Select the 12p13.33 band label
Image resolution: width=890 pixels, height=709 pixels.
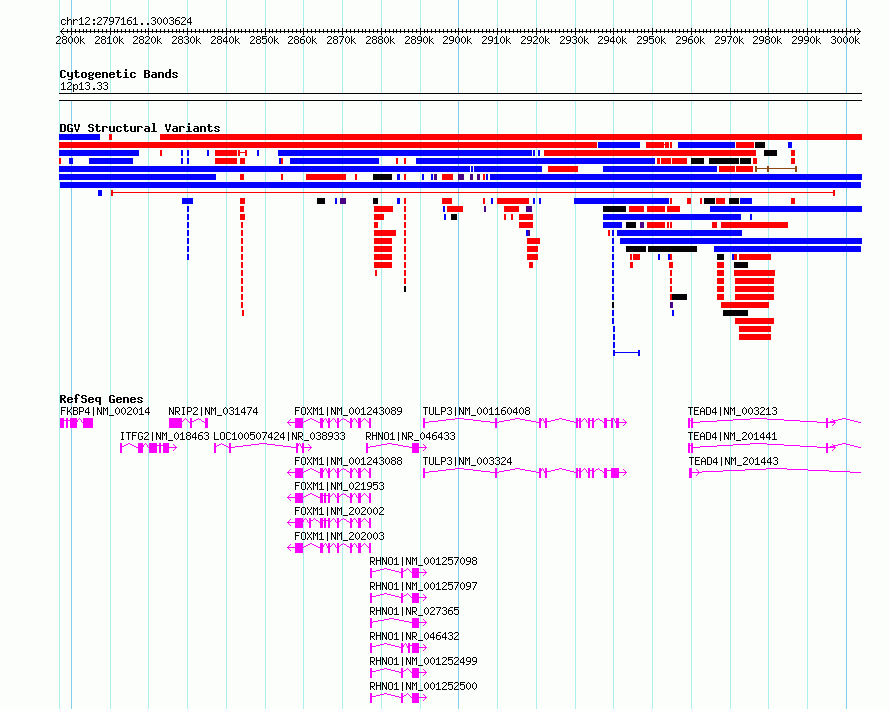(x=84, y=86)
